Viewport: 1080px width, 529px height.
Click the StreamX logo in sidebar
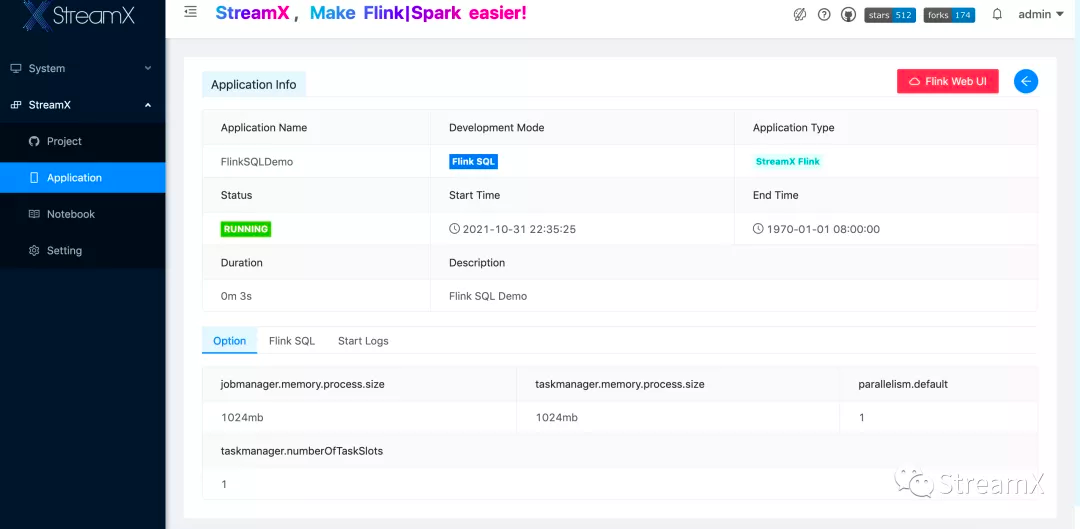point(82,15)
